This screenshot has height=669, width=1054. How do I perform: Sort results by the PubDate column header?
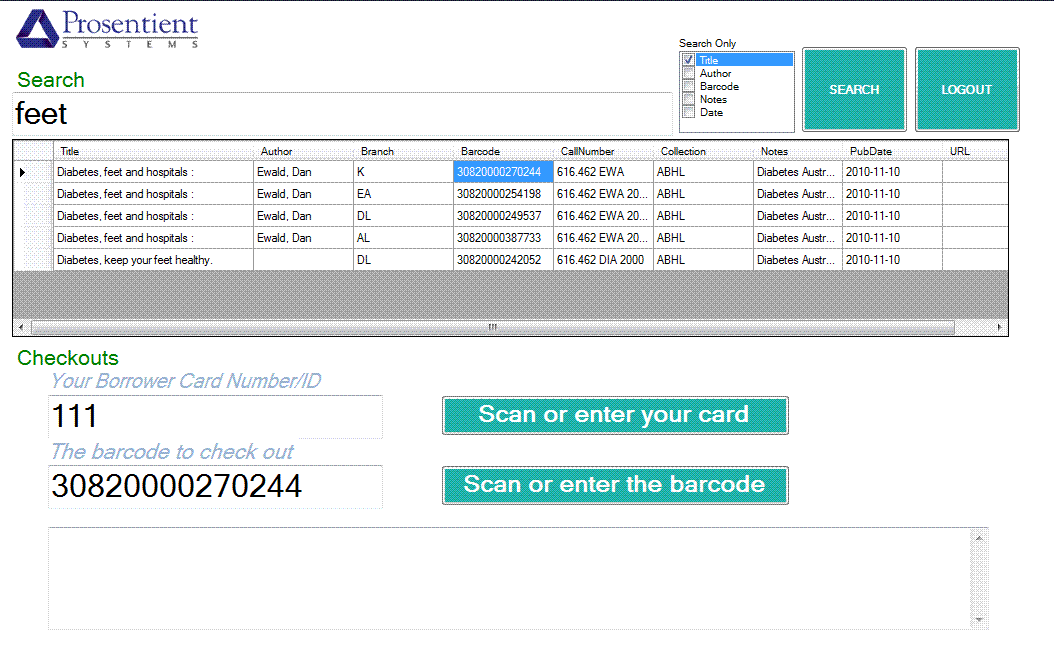(892, 151)
